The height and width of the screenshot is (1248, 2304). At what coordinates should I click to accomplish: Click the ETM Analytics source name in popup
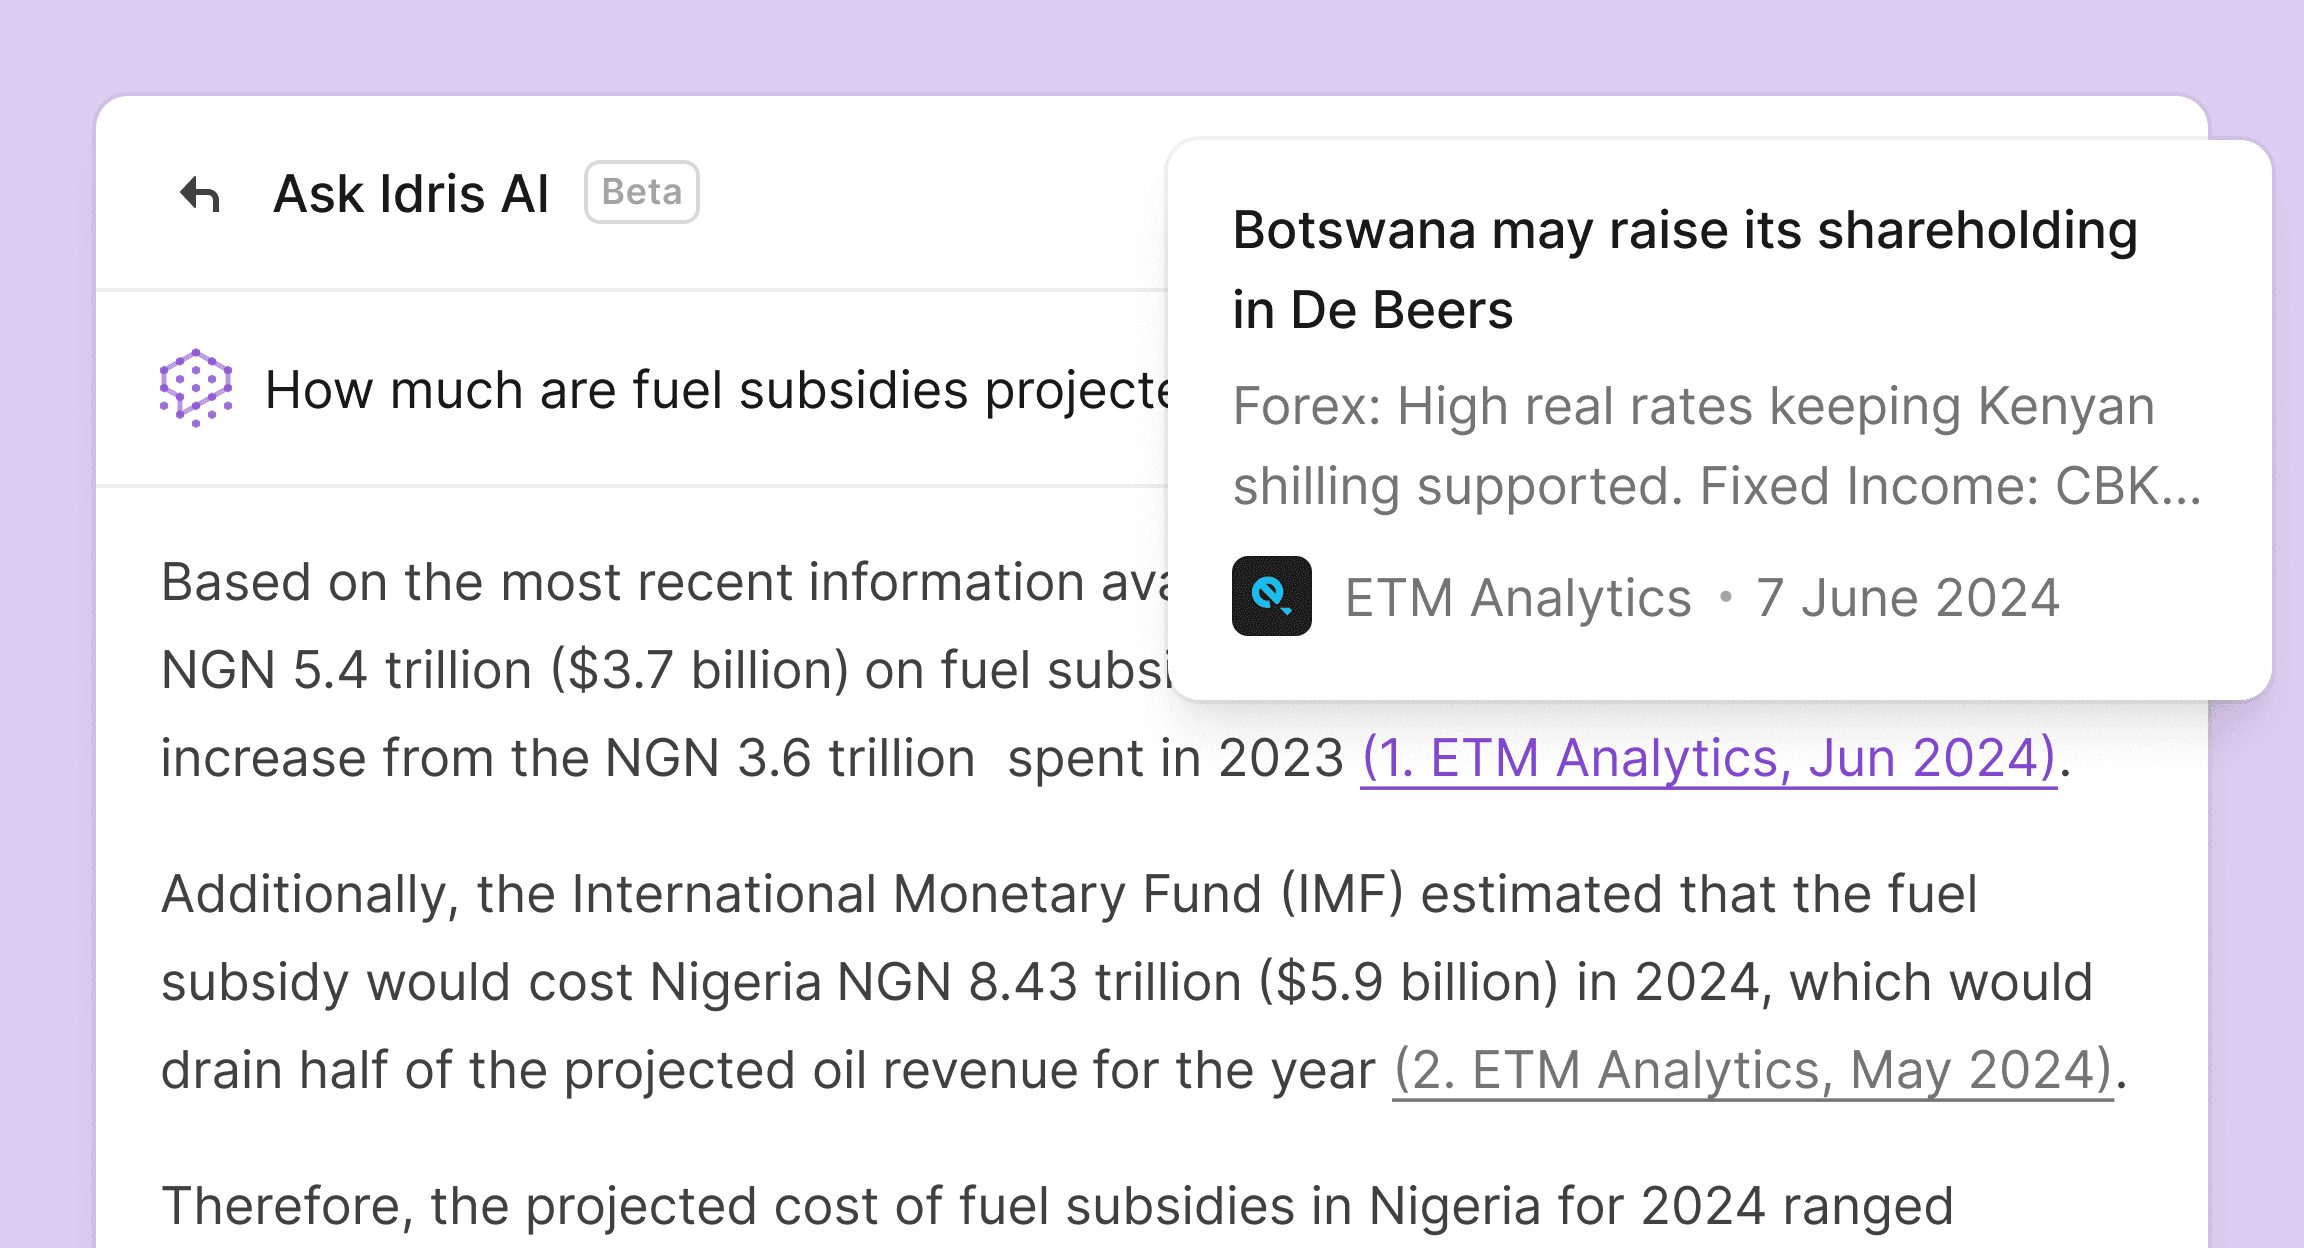pos(1518,598)
